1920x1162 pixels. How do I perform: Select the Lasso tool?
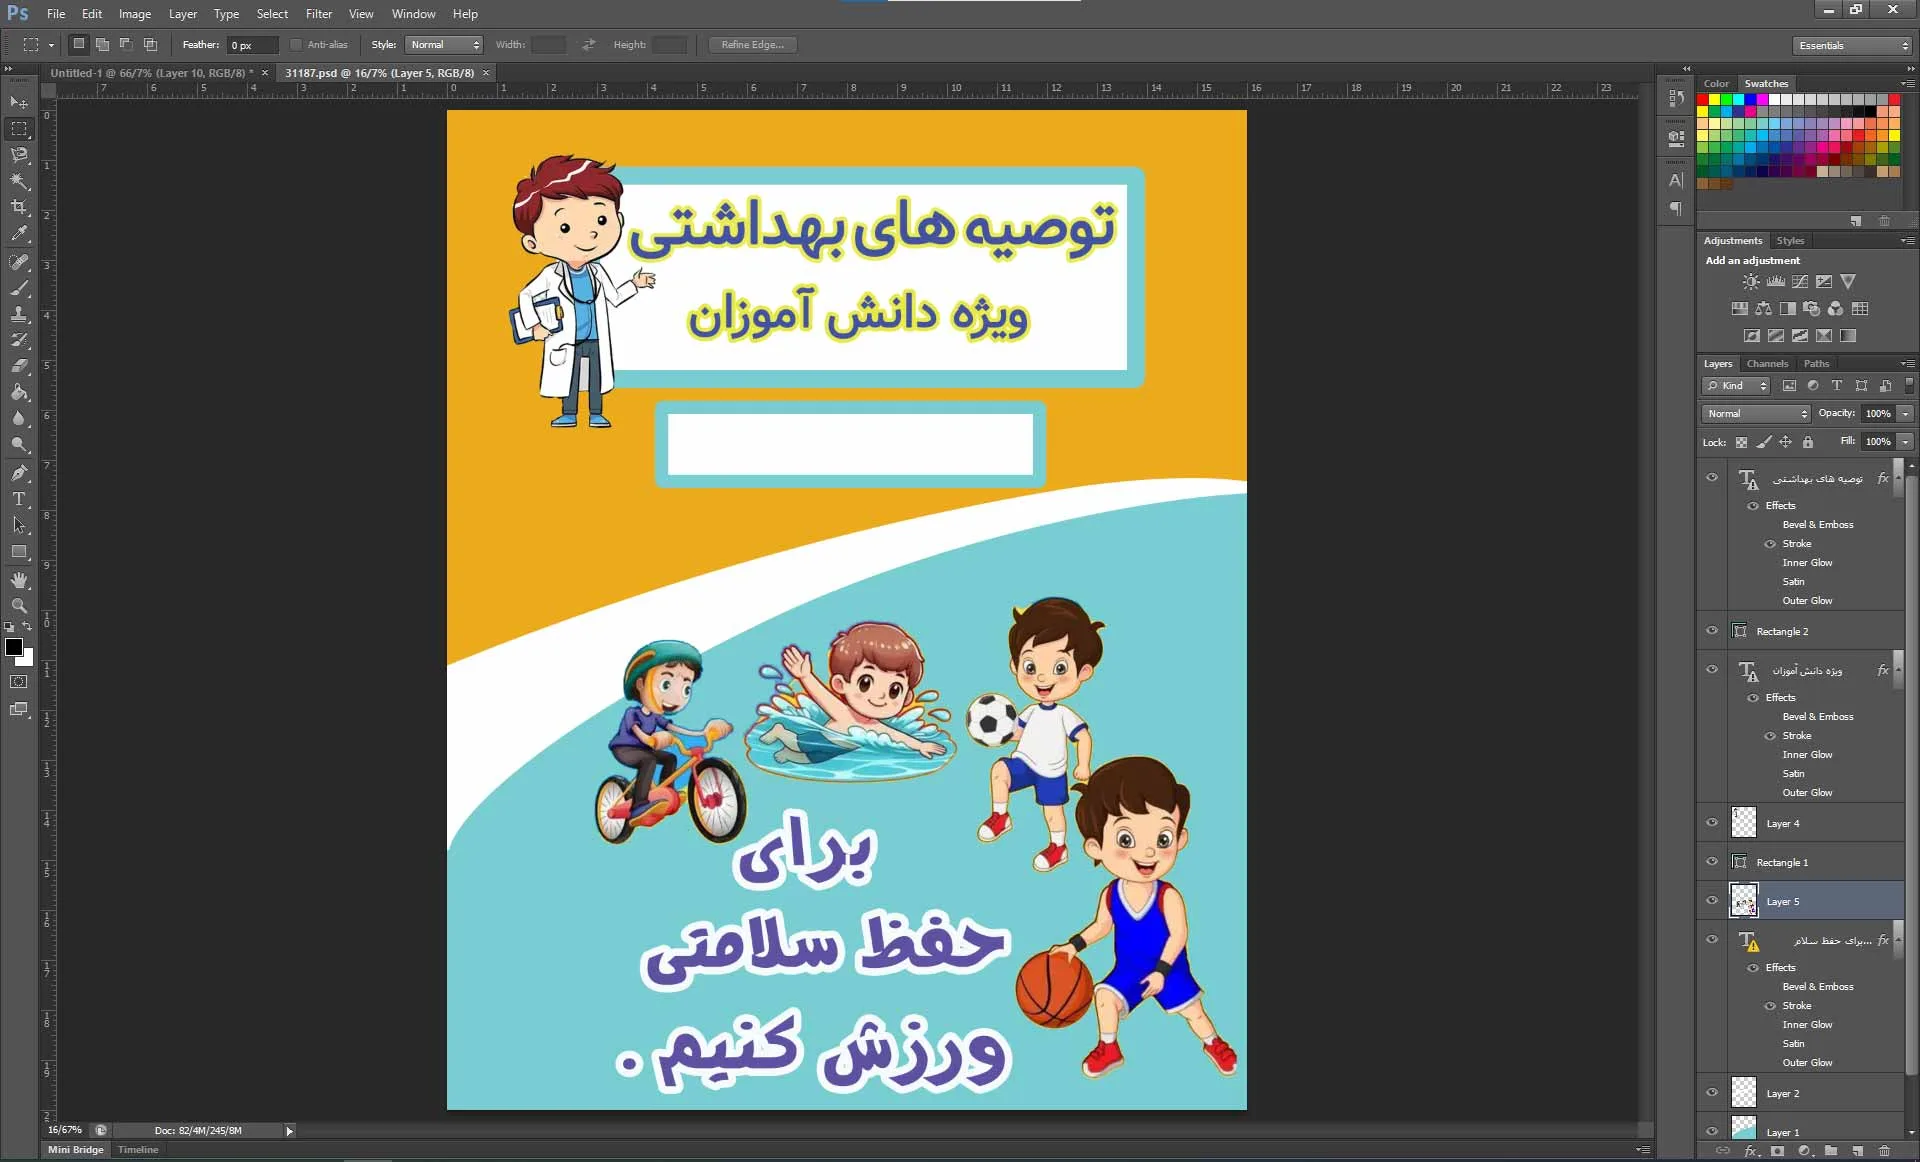(x=19, y=155)
